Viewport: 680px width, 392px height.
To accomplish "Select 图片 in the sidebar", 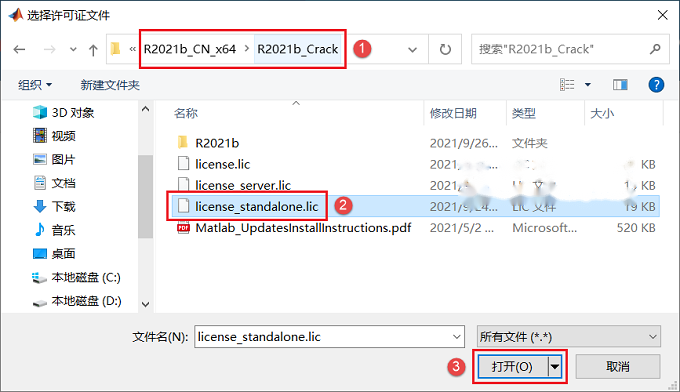I will pyautogui.click(x=54, y=160).
